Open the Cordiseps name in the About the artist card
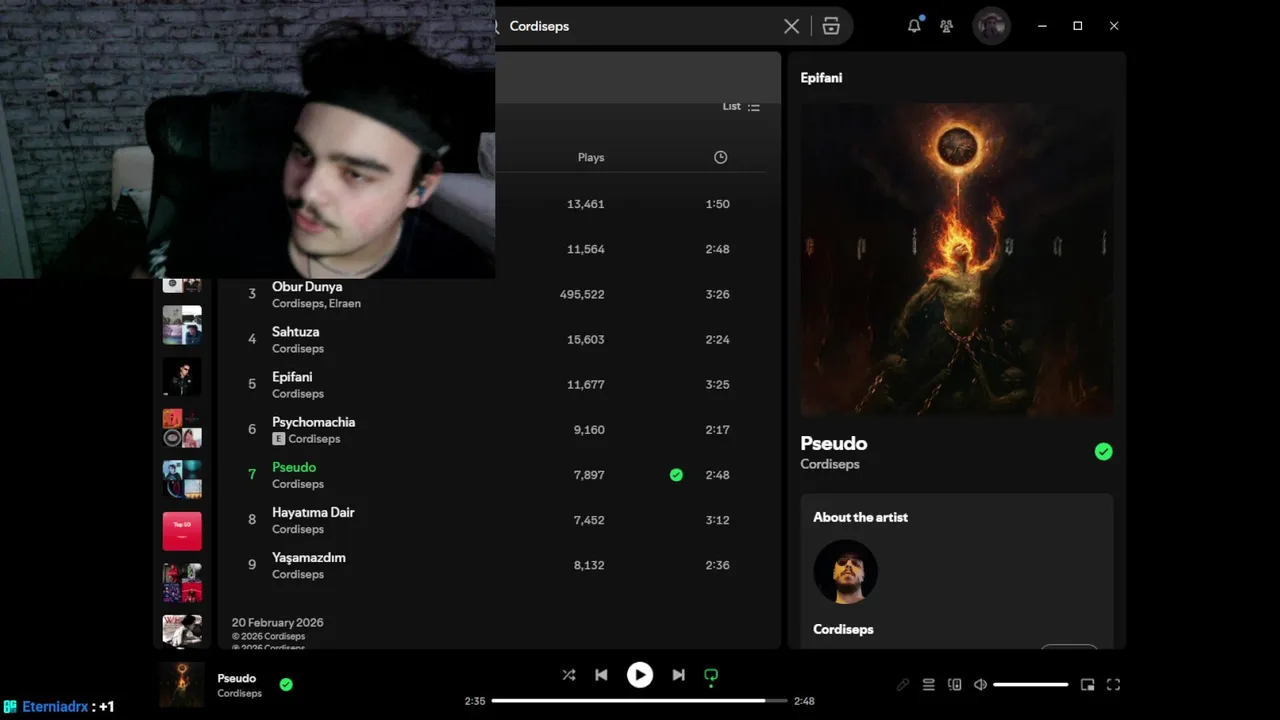The width and height of the screenshot is (1280, 720). 843,629
